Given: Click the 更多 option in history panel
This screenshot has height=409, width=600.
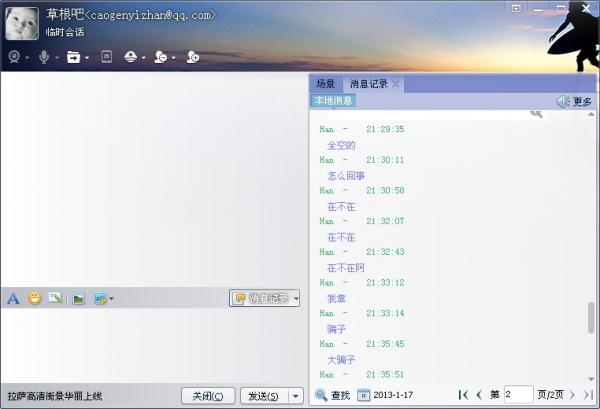Looking at the screenshot, I should coord(582,101).
